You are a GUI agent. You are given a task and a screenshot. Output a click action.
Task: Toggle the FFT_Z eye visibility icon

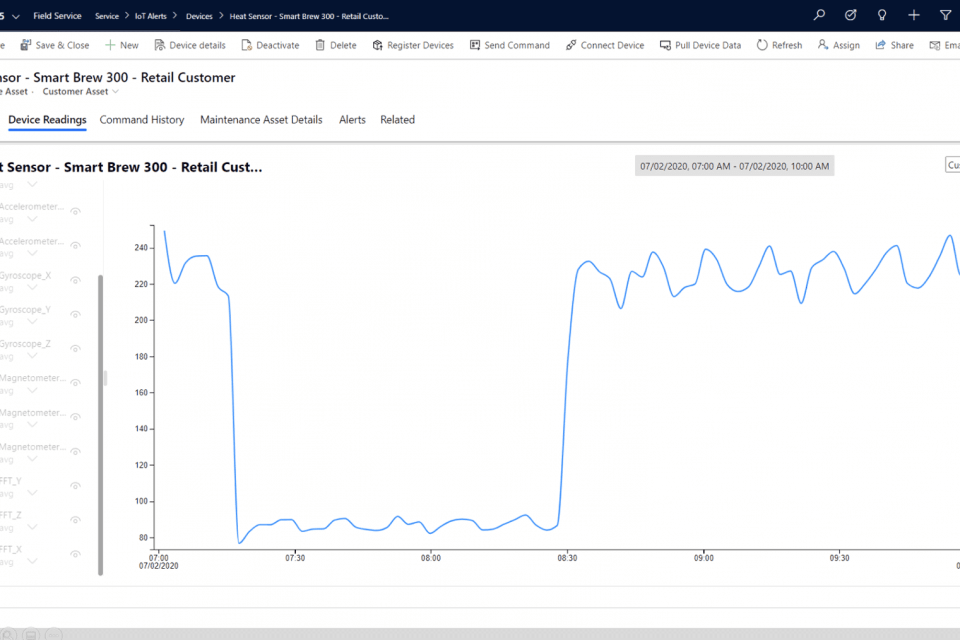coord(75,518)
